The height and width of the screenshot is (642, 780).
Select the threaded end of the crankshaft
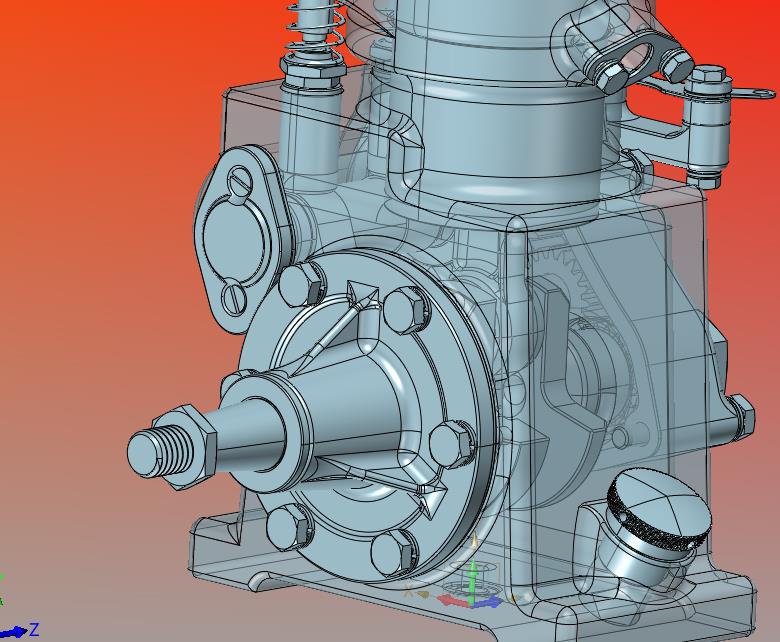pos(158,453)
